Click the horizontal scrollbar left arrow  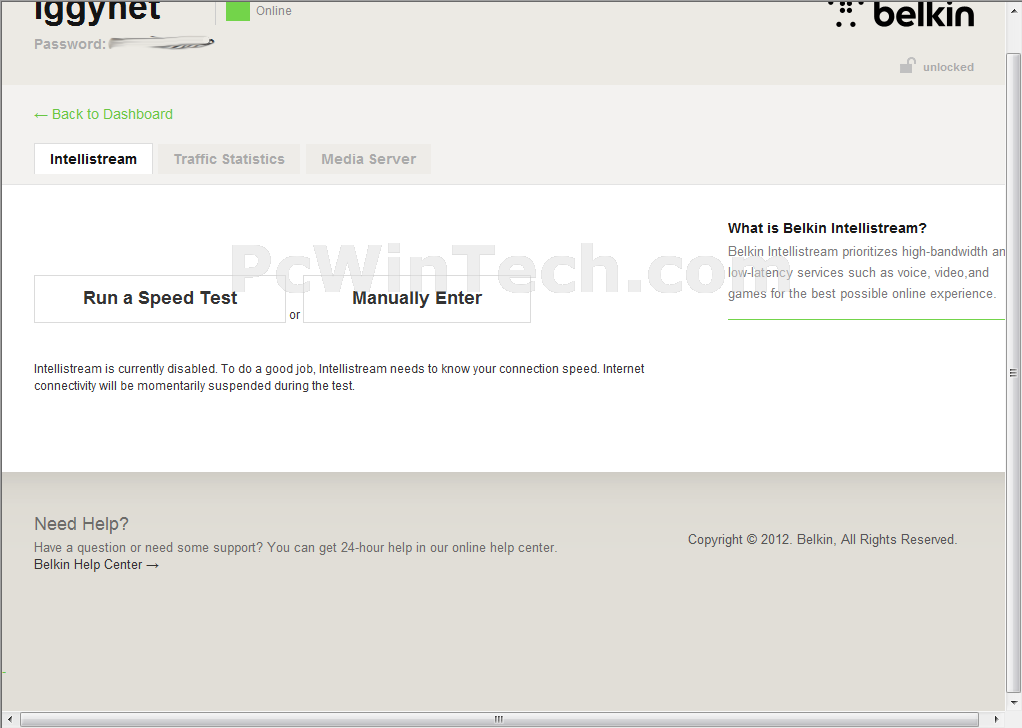10,720
